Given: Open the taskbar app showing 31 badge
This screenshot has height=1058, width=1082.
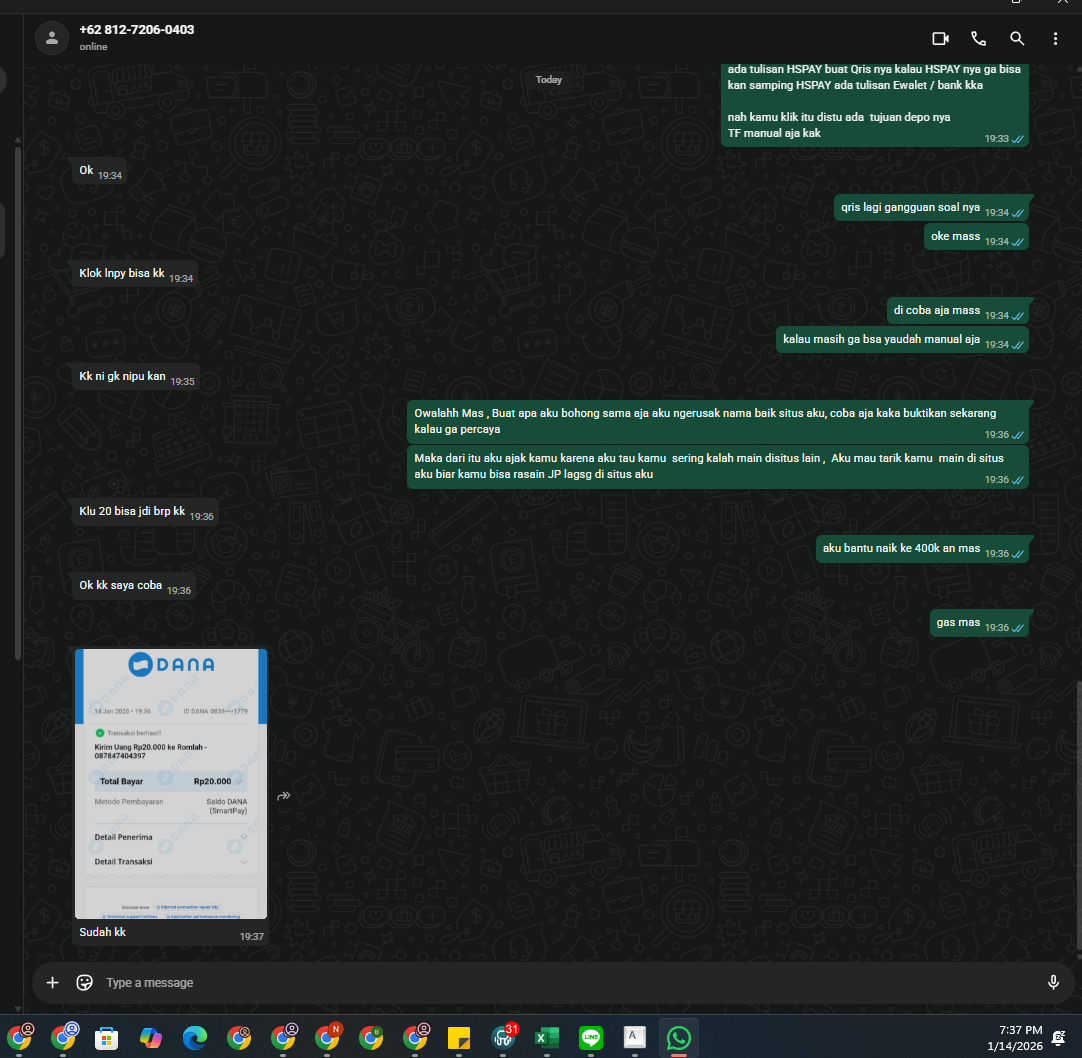Looking at the screenshot, I should coord(503,1037).
